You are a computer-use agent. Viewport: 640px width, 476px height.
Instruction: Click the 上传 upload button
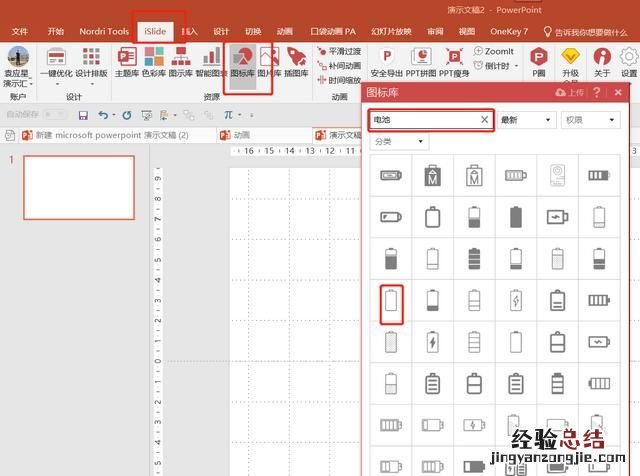[x=569, y=93]
